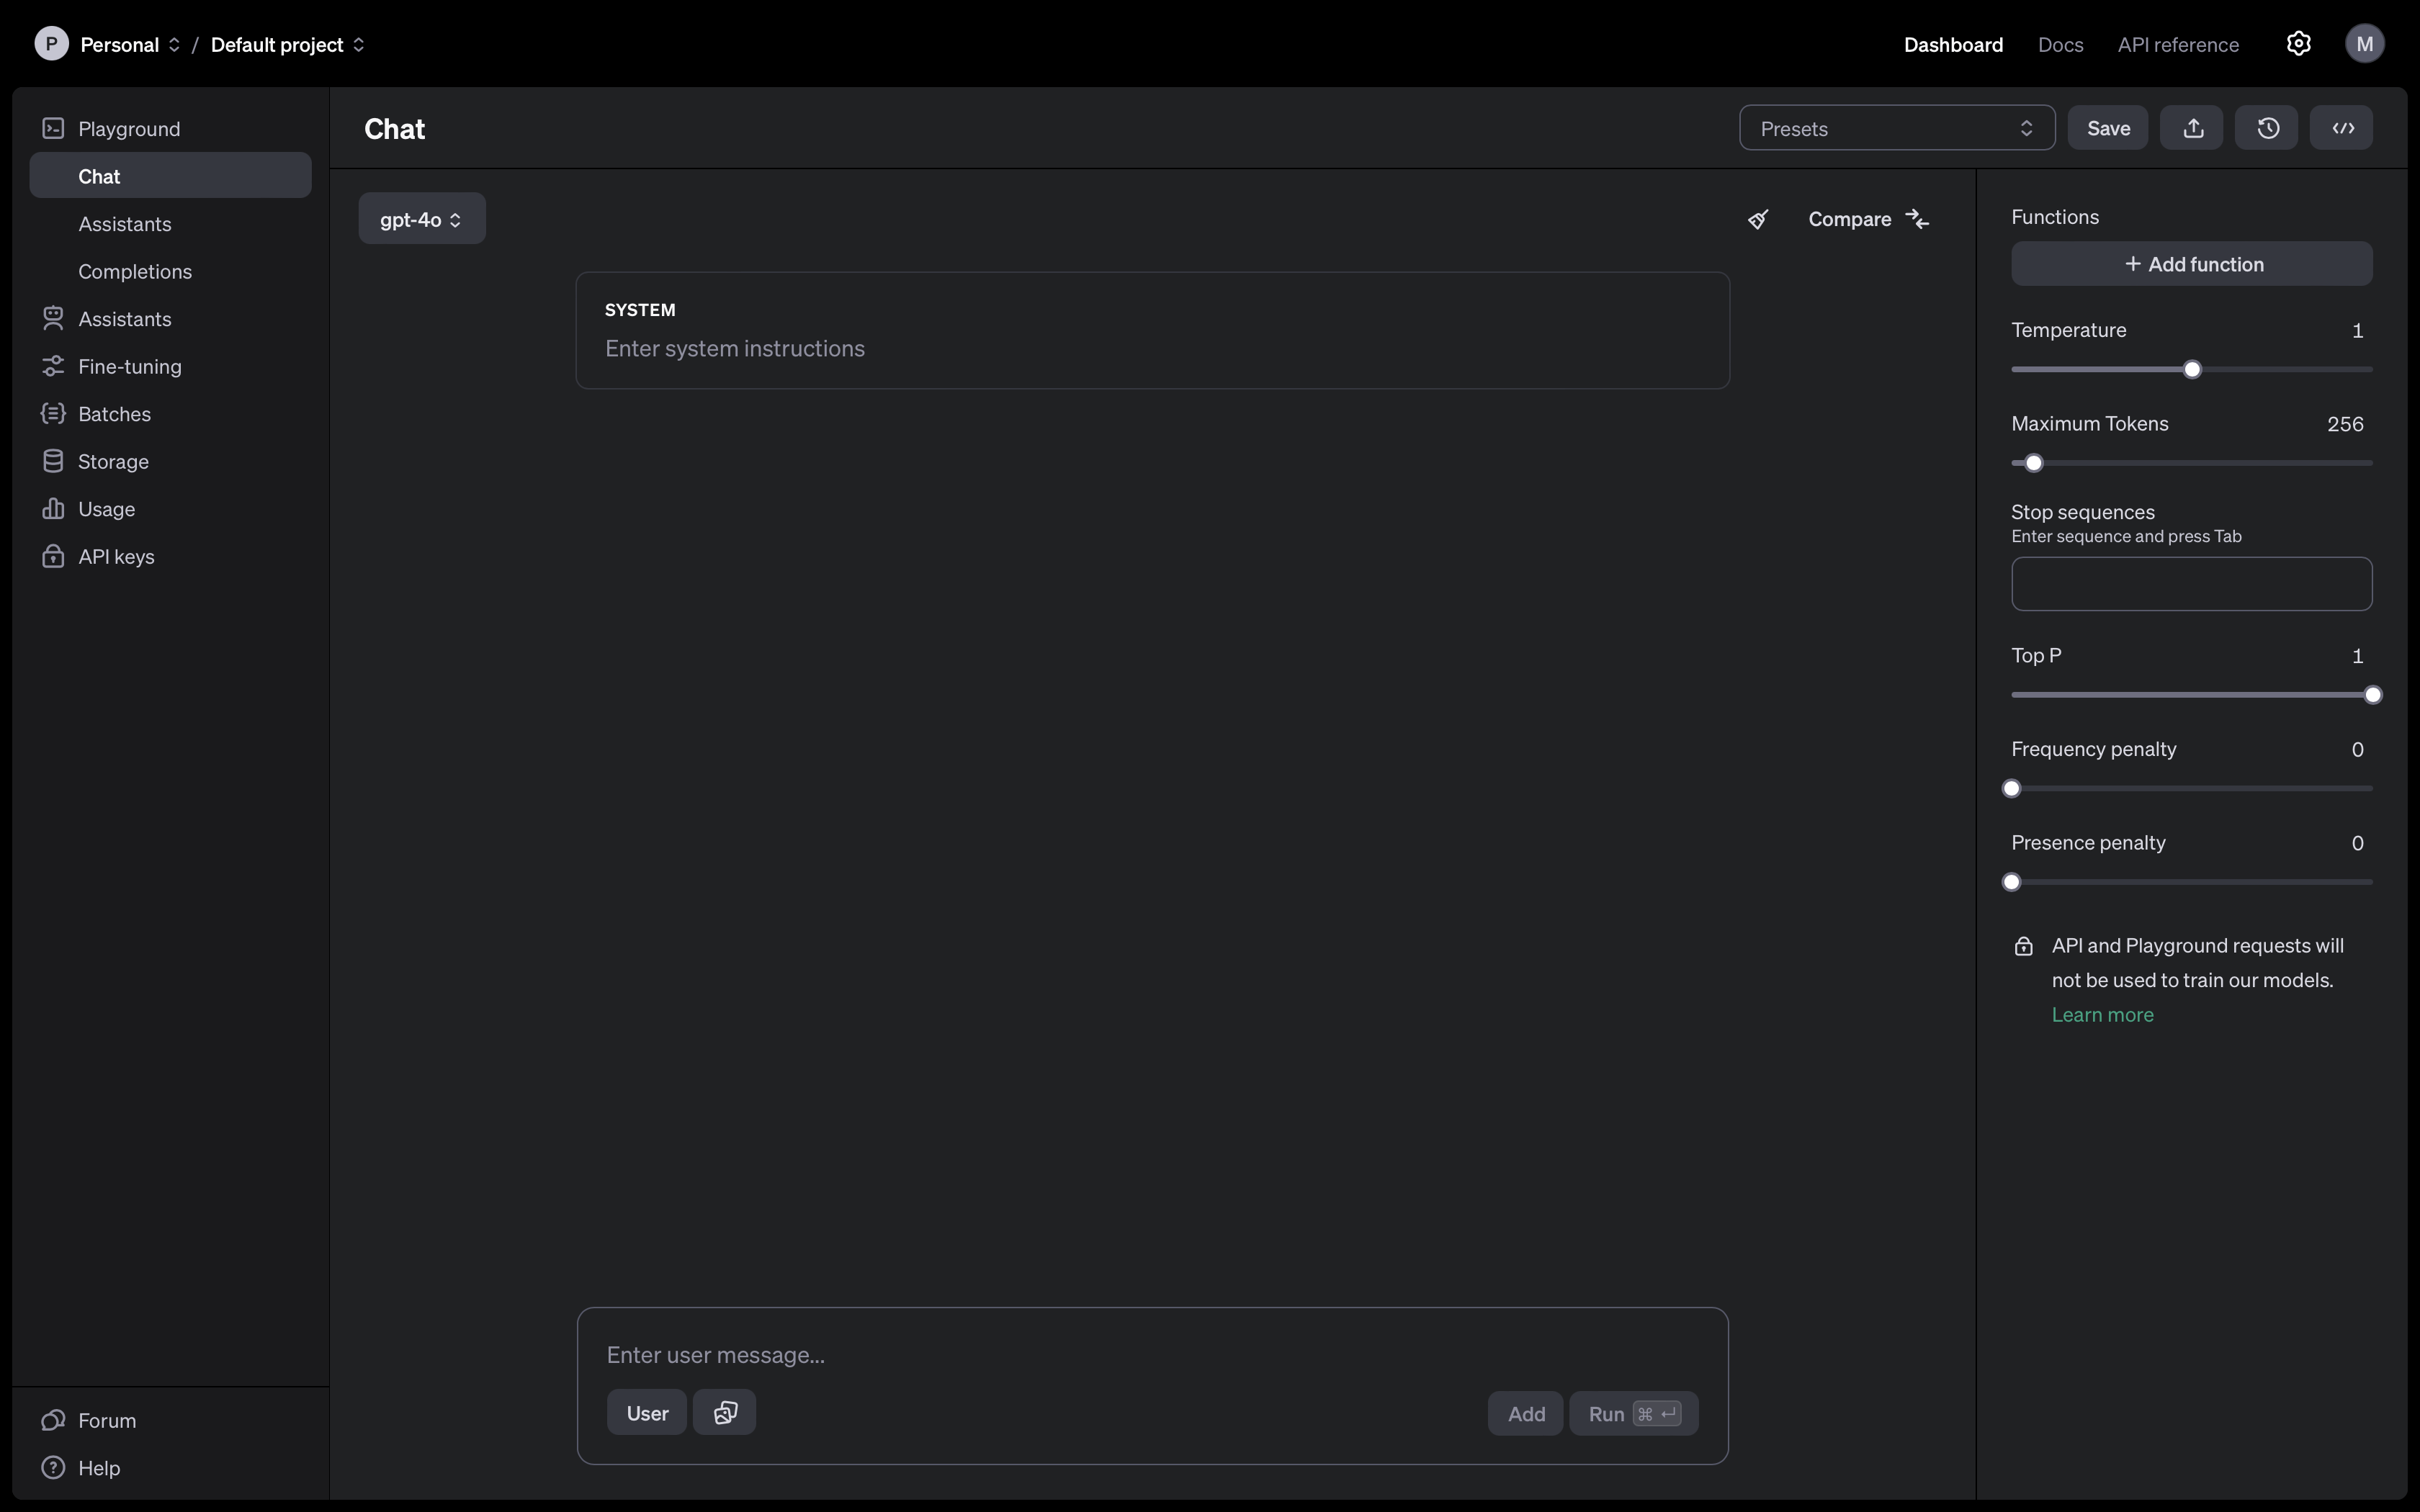Click the Presence penalty slider handle
The height and width of the screenshot is (1512, 2420).
[2012, 882]
